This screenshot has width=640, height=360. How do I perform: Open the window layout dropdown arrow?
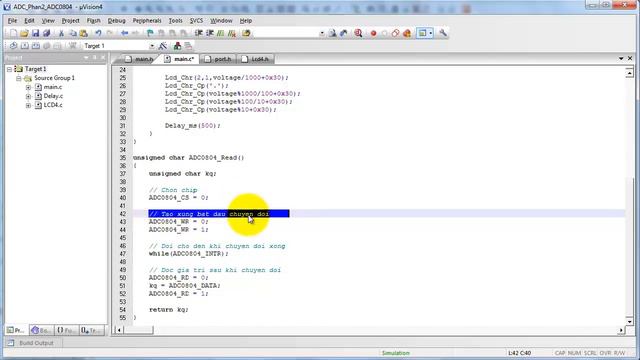tap(431, 33)
